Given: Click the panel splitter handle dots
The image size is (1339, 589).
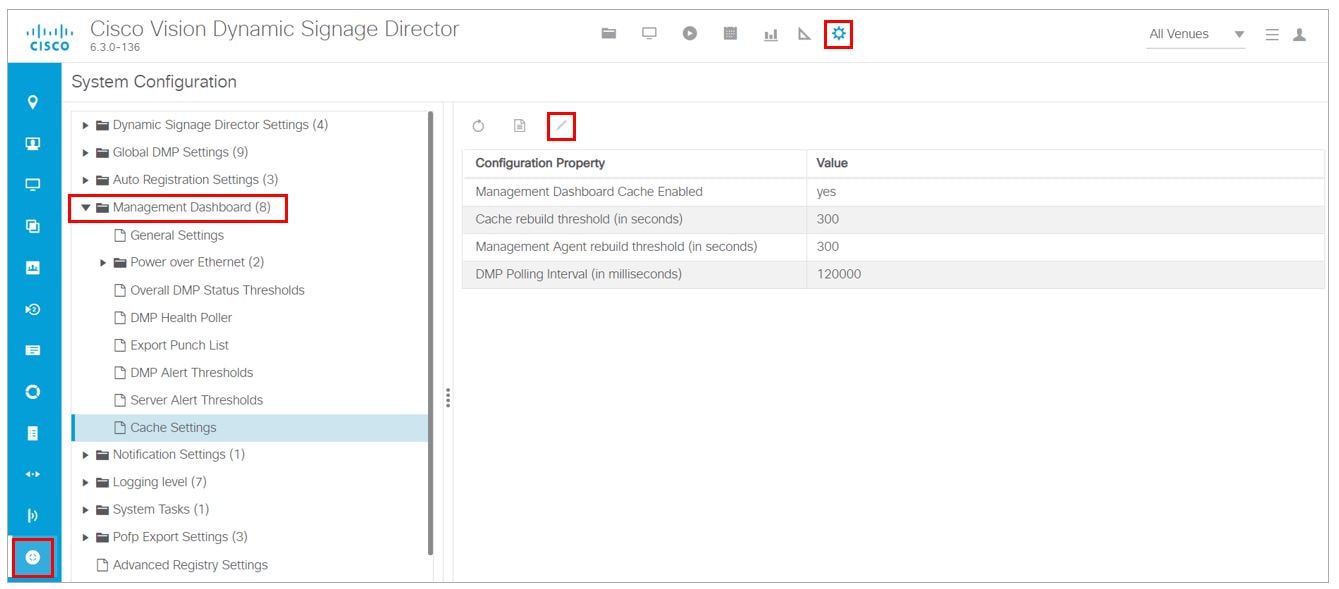Looking at the screenshot, I should pyautogui.click(x=448, y=398).
